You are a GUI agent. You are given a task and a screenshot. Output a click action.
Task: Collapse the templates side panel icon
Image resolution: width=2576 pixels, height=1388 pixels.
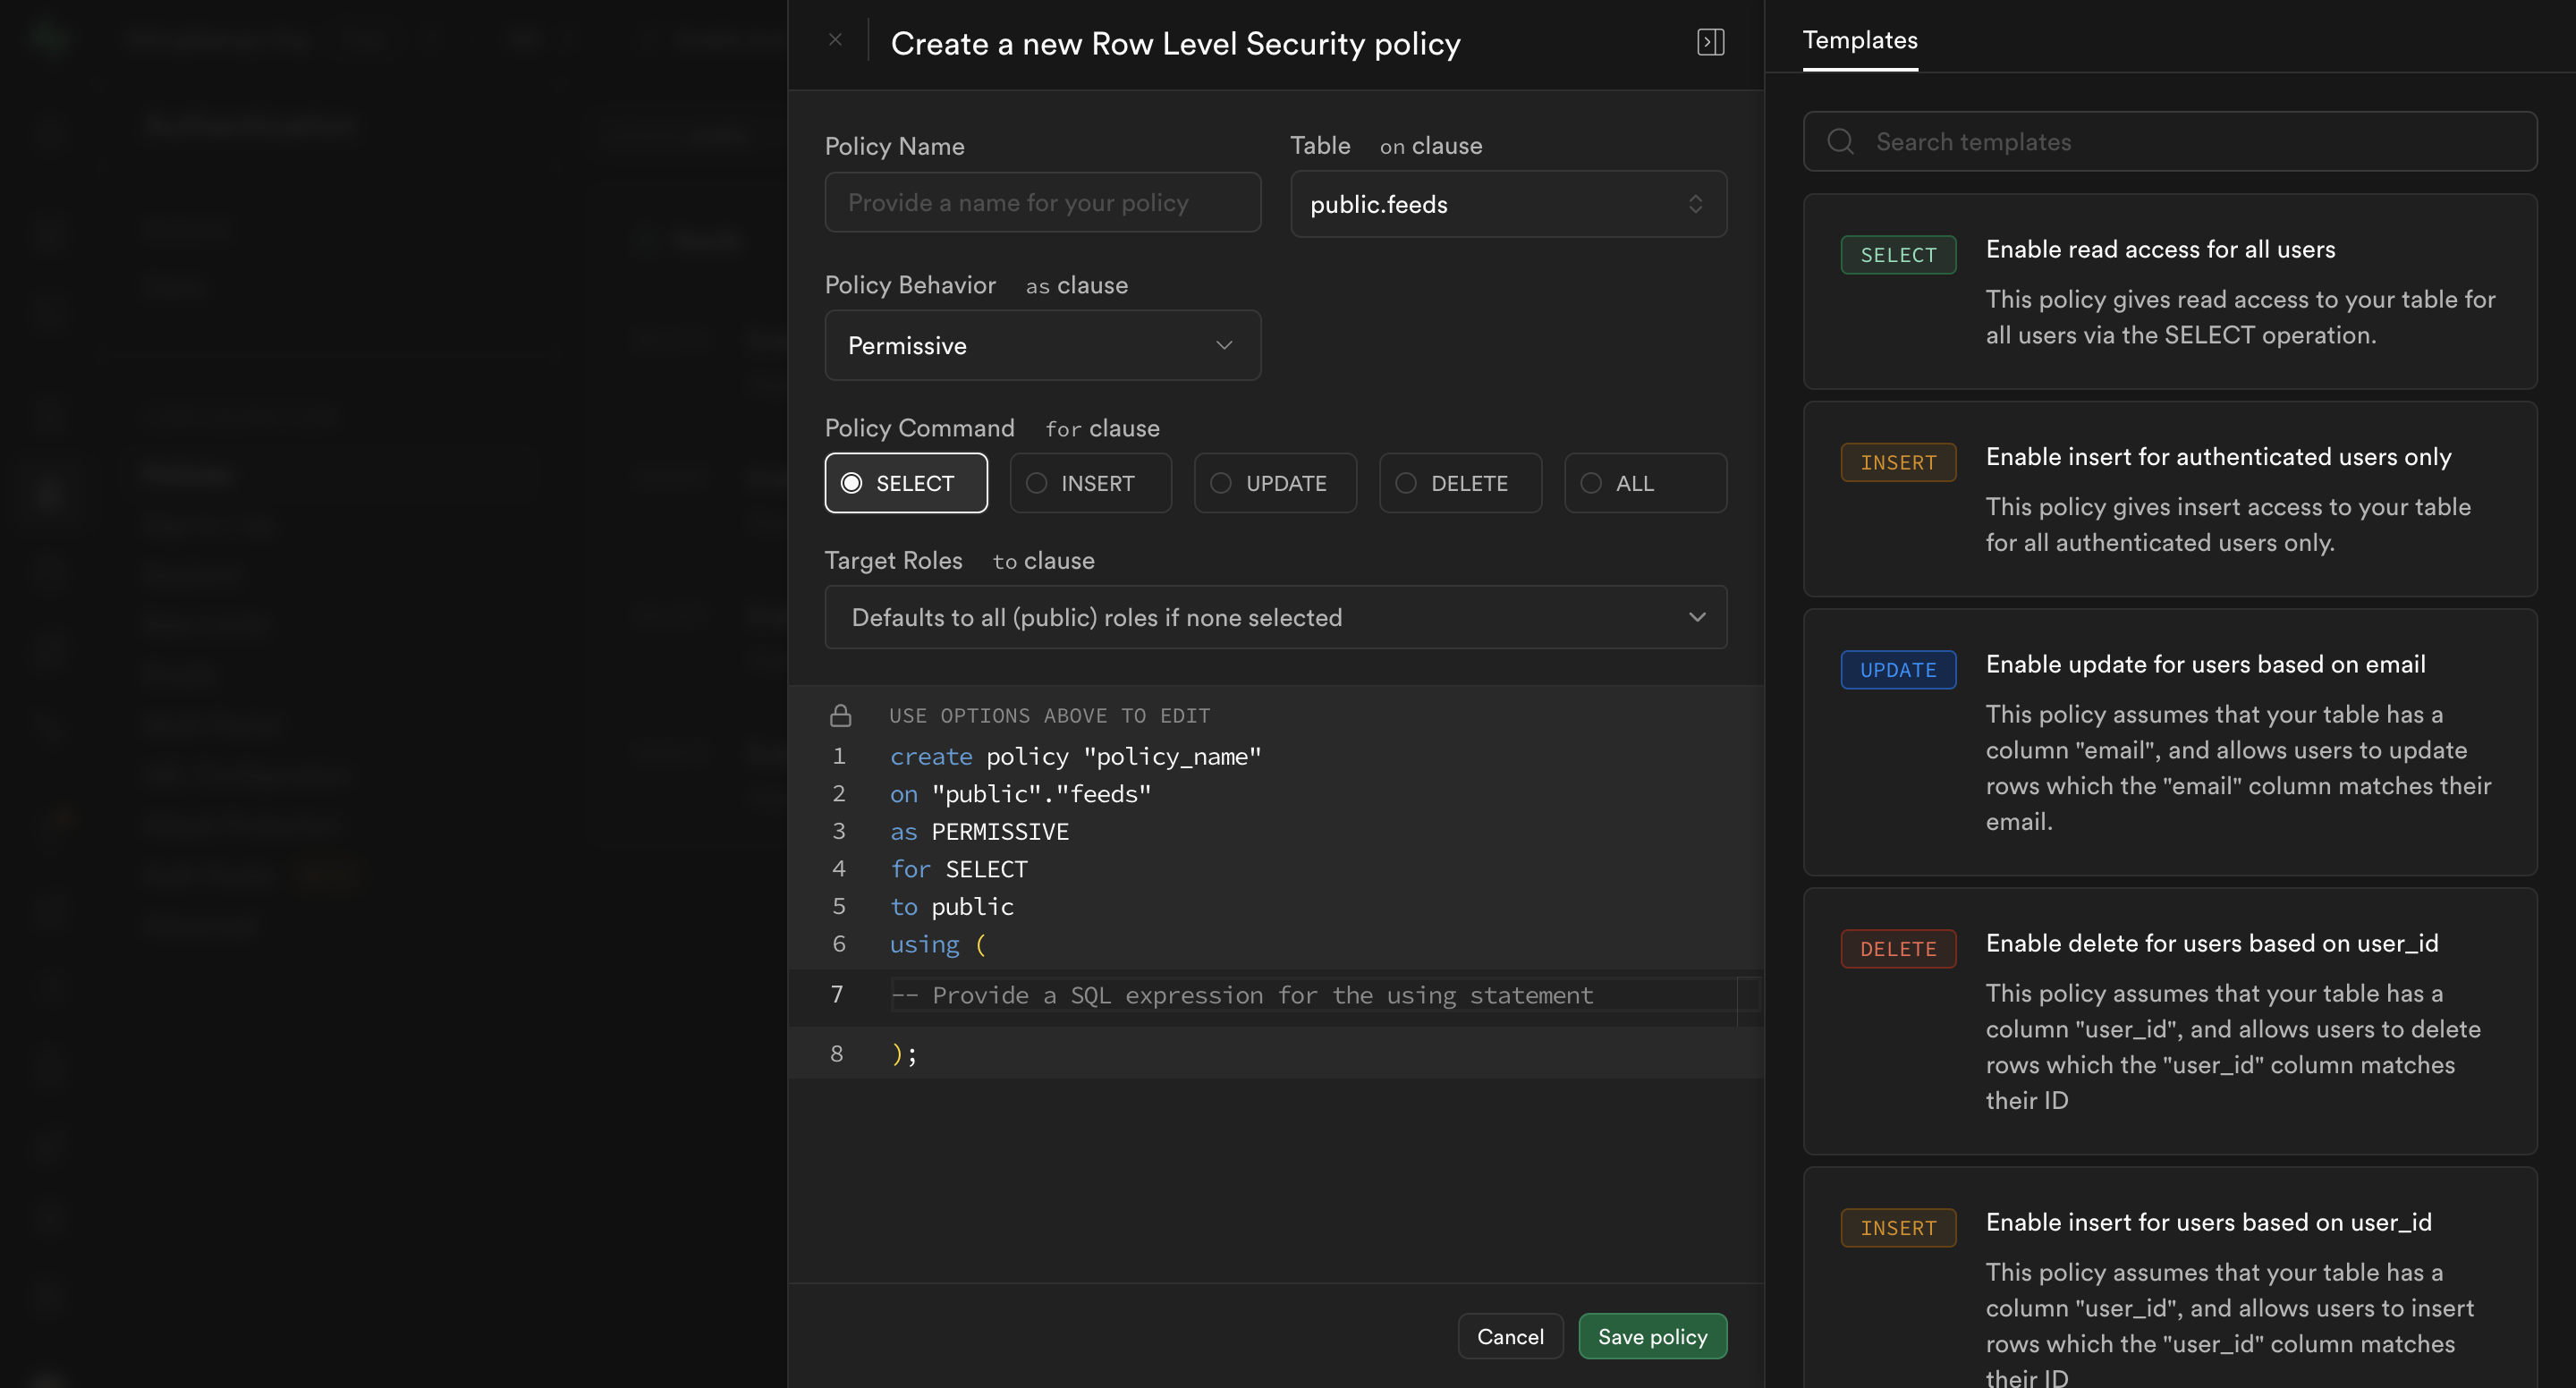(1710, 42)
